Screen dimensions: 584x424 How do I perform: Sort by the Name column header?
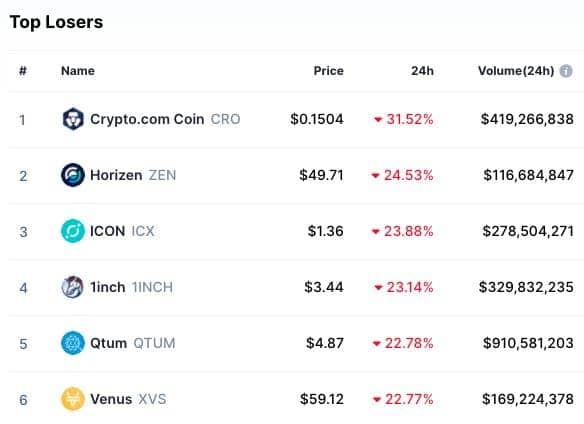point(78,71)
